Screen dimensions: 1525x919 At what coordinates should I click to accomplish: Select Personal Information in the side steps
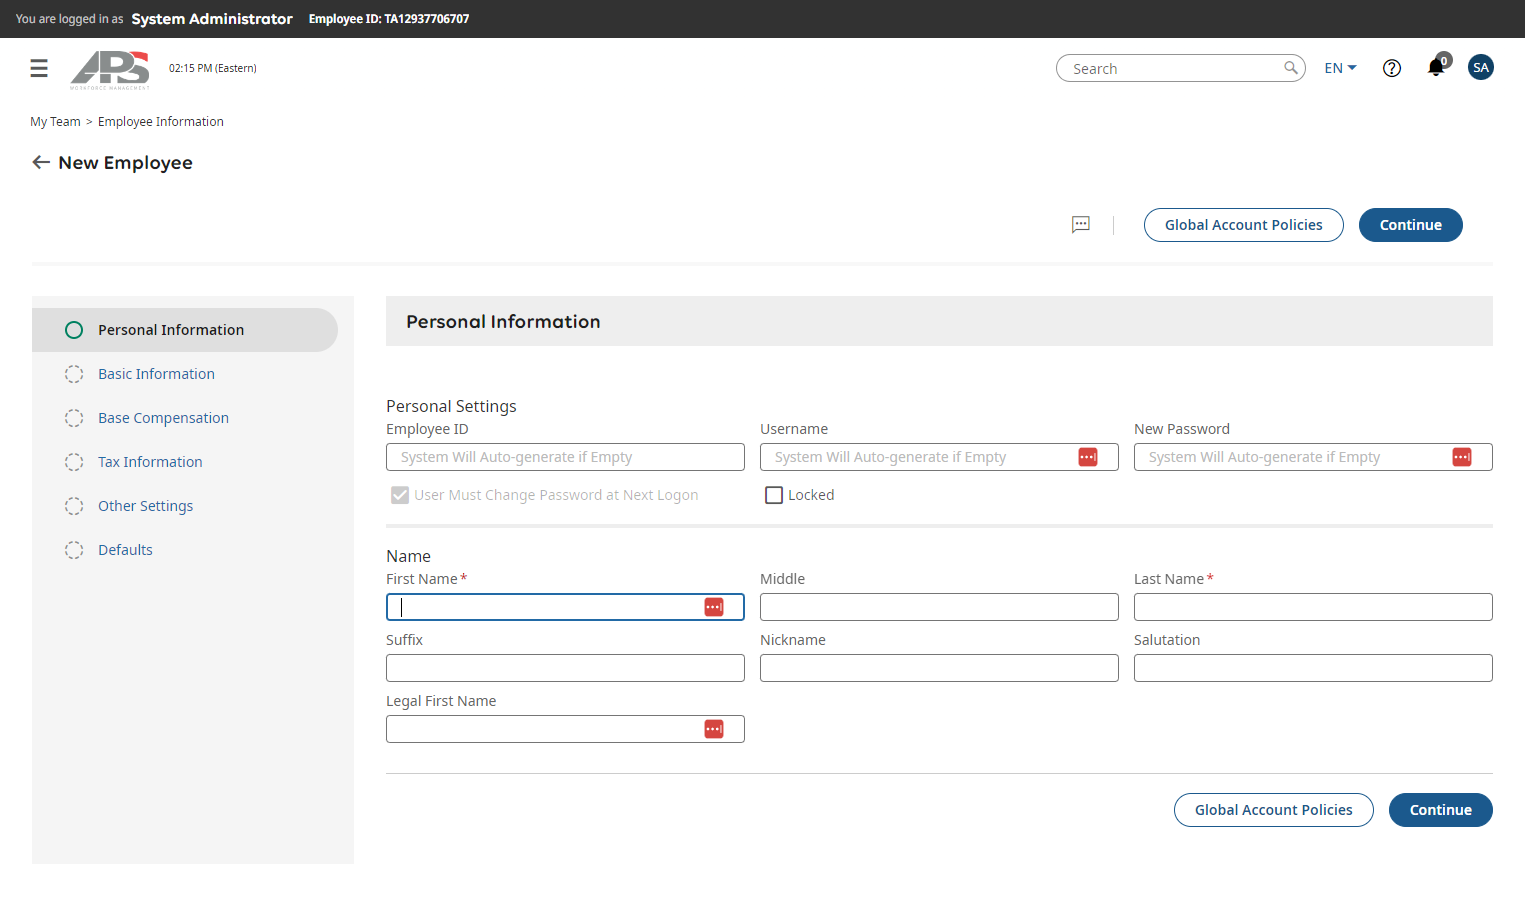(185, 330)
